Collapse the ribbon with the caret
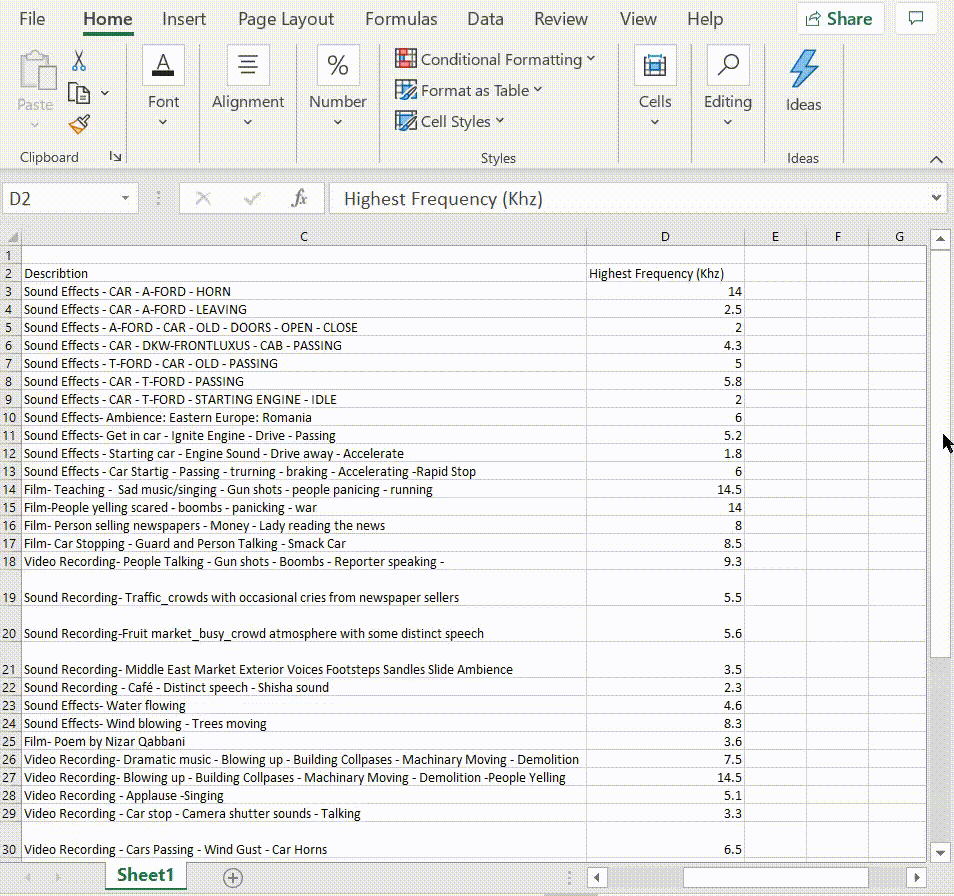This screenshot has height=896, width=954. pyautogui.click(x=936, y=159)
